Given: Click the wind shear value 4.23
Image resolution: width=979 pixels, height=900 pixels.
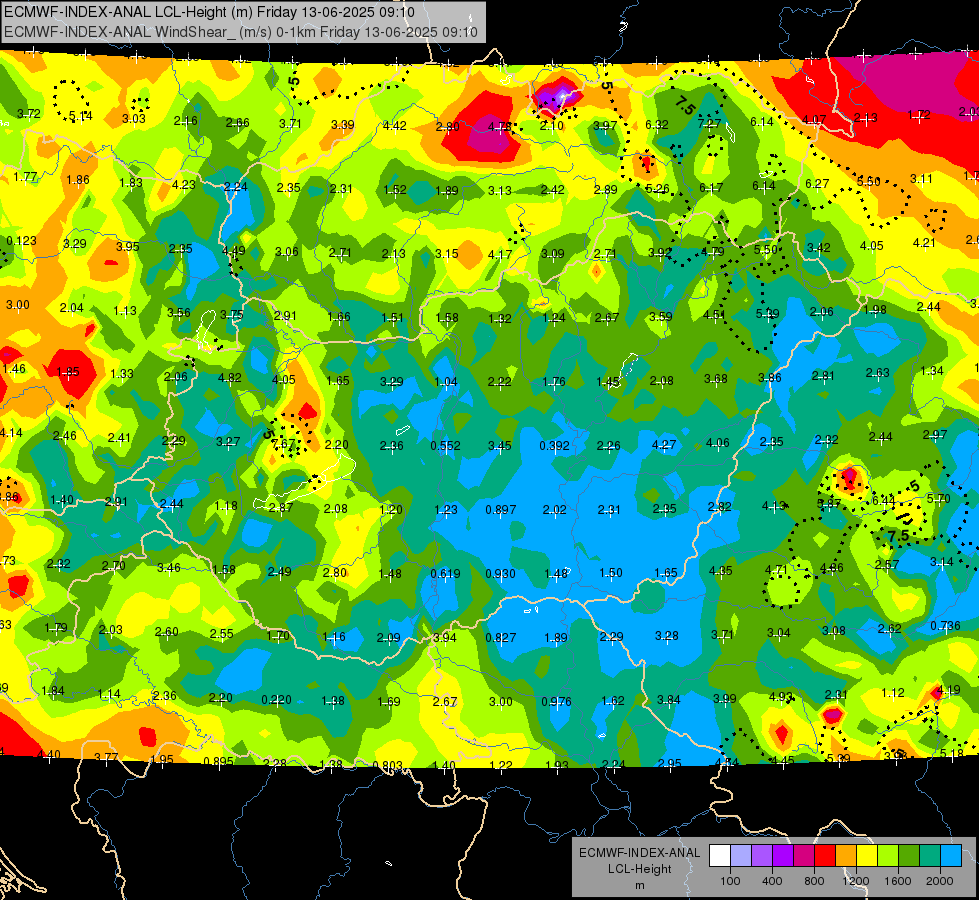Looking at the screenshot, I should (x=184, y=184).
